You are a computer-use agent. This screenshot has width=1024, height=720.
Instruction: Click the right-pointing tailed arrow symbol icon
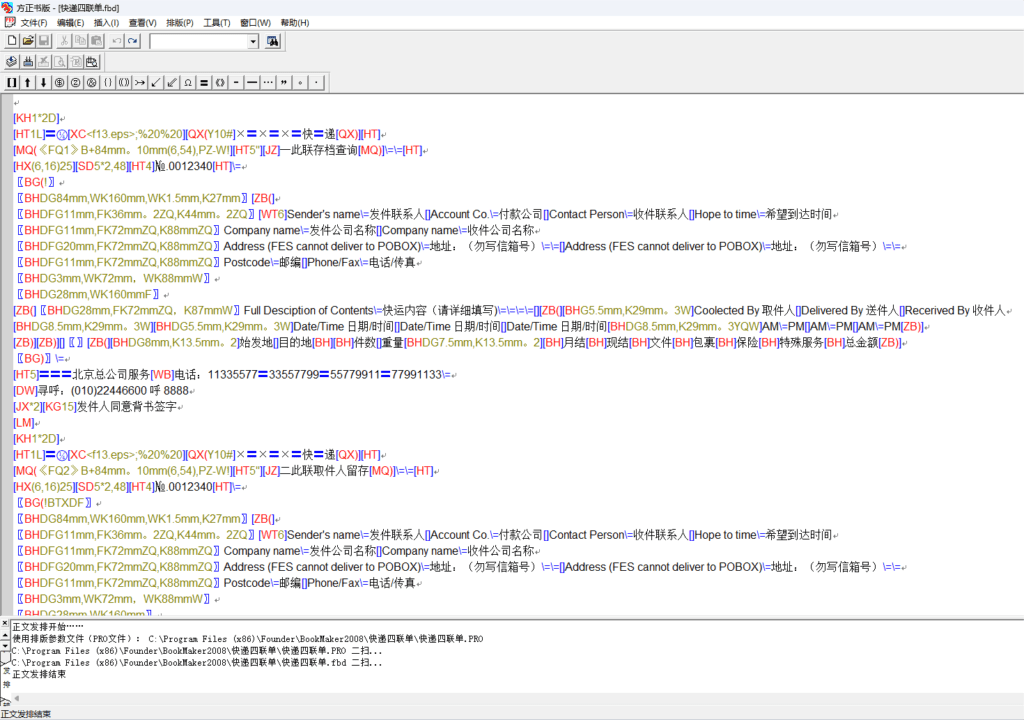click(x=140, y=82)
